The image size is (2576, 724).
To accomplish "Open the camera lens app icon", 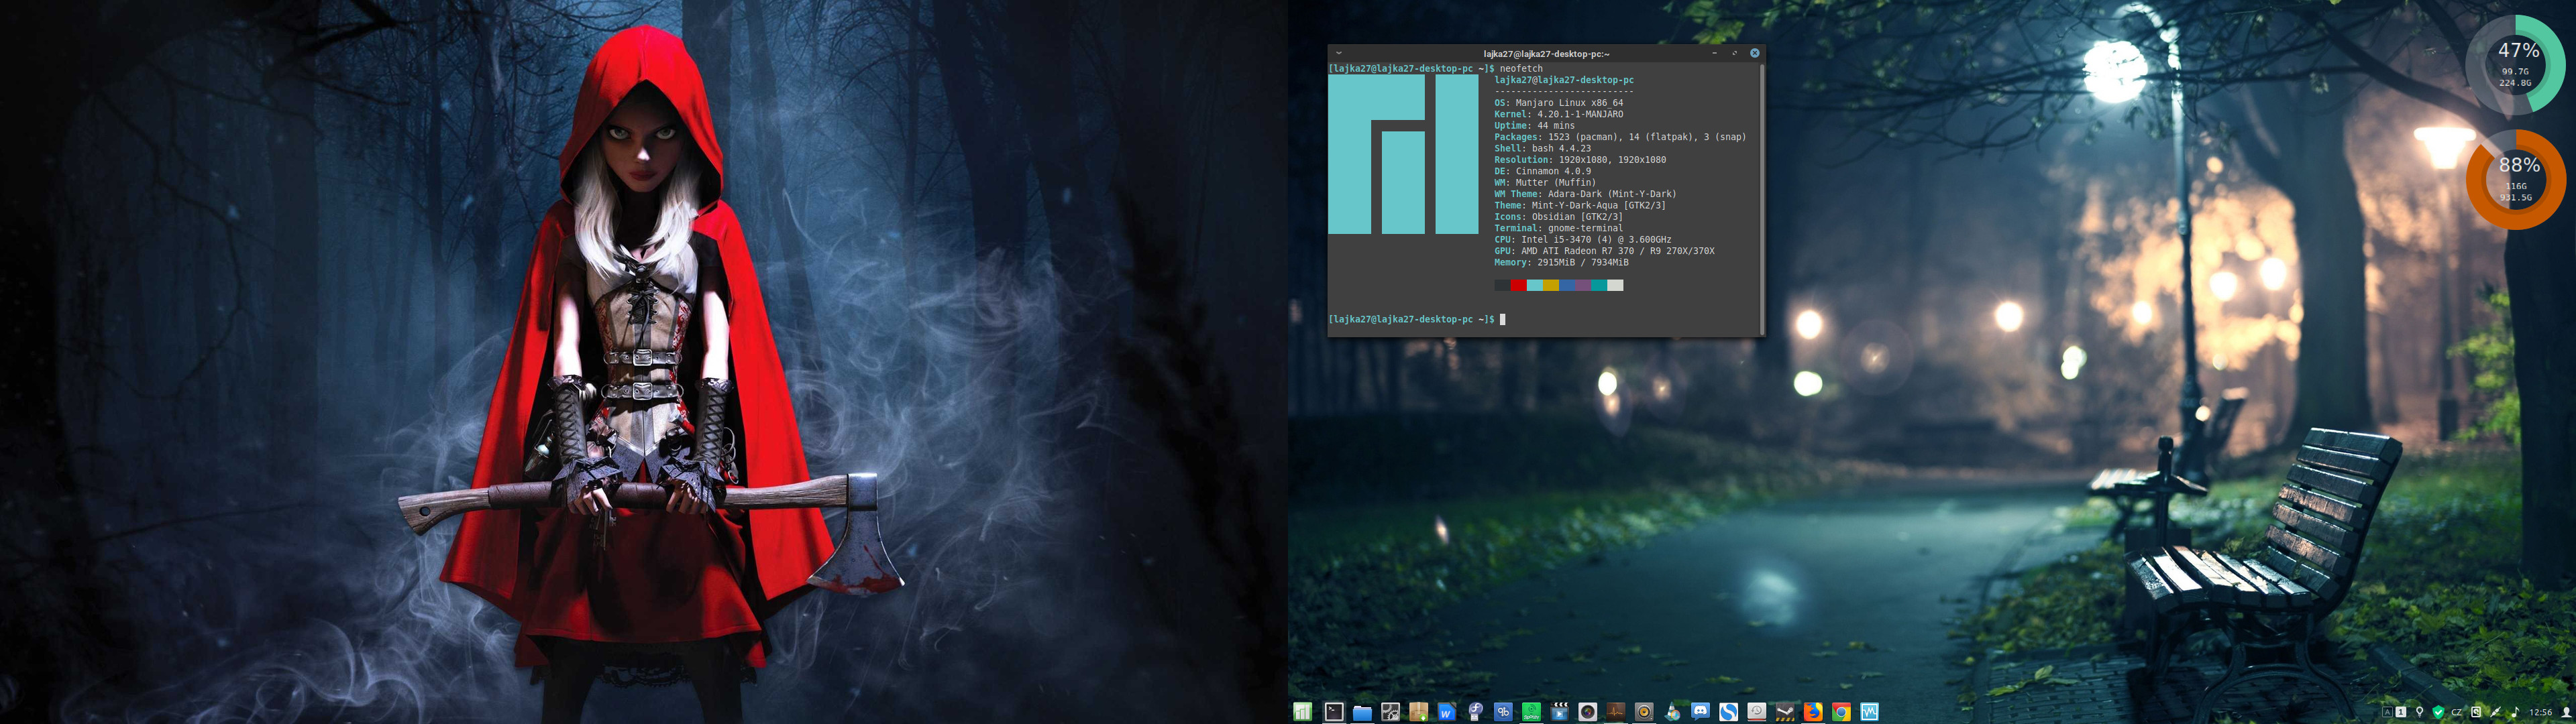I will (1587, 712).
